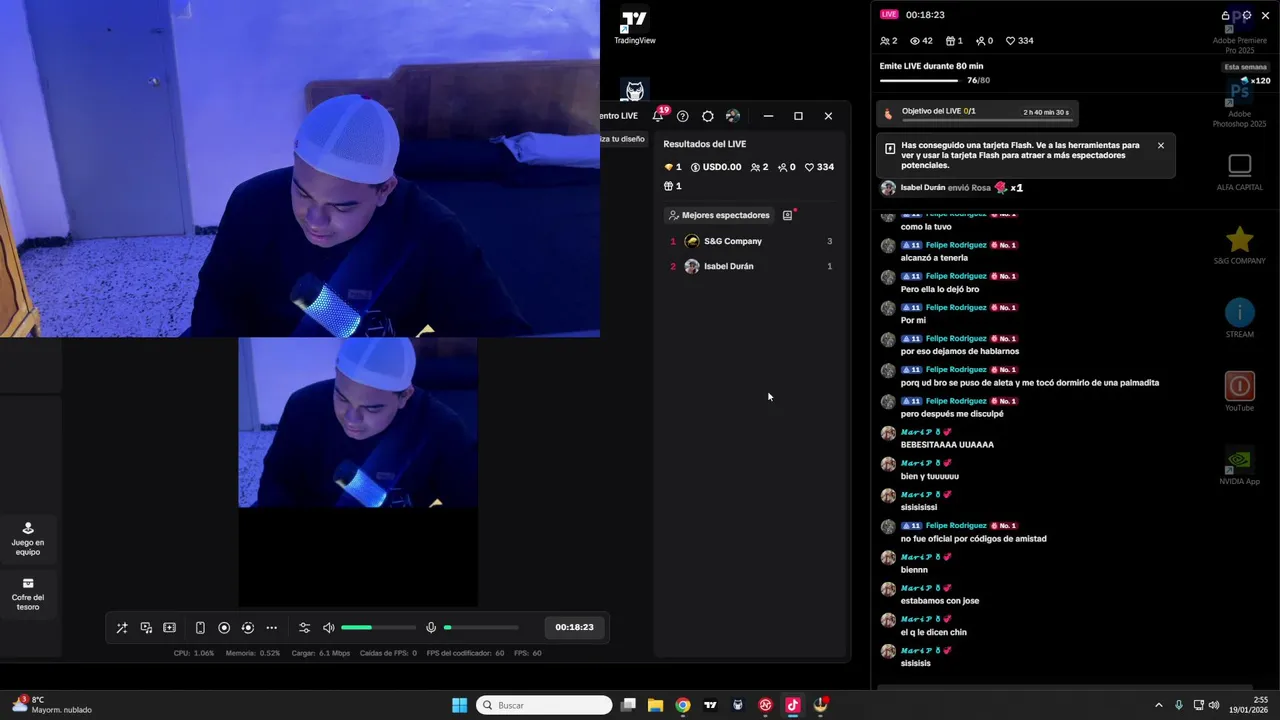
Task: Open the viewer list card icon tab
Action: pos(788,215)
